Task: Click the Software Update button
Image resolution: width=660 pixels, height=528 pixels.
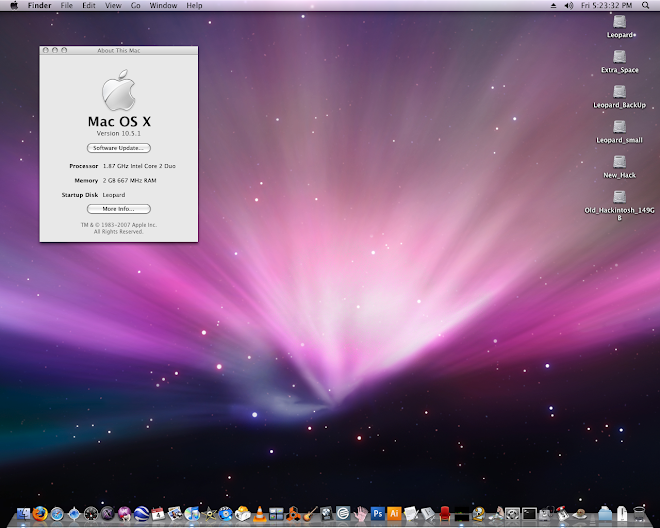Action: 119,148
